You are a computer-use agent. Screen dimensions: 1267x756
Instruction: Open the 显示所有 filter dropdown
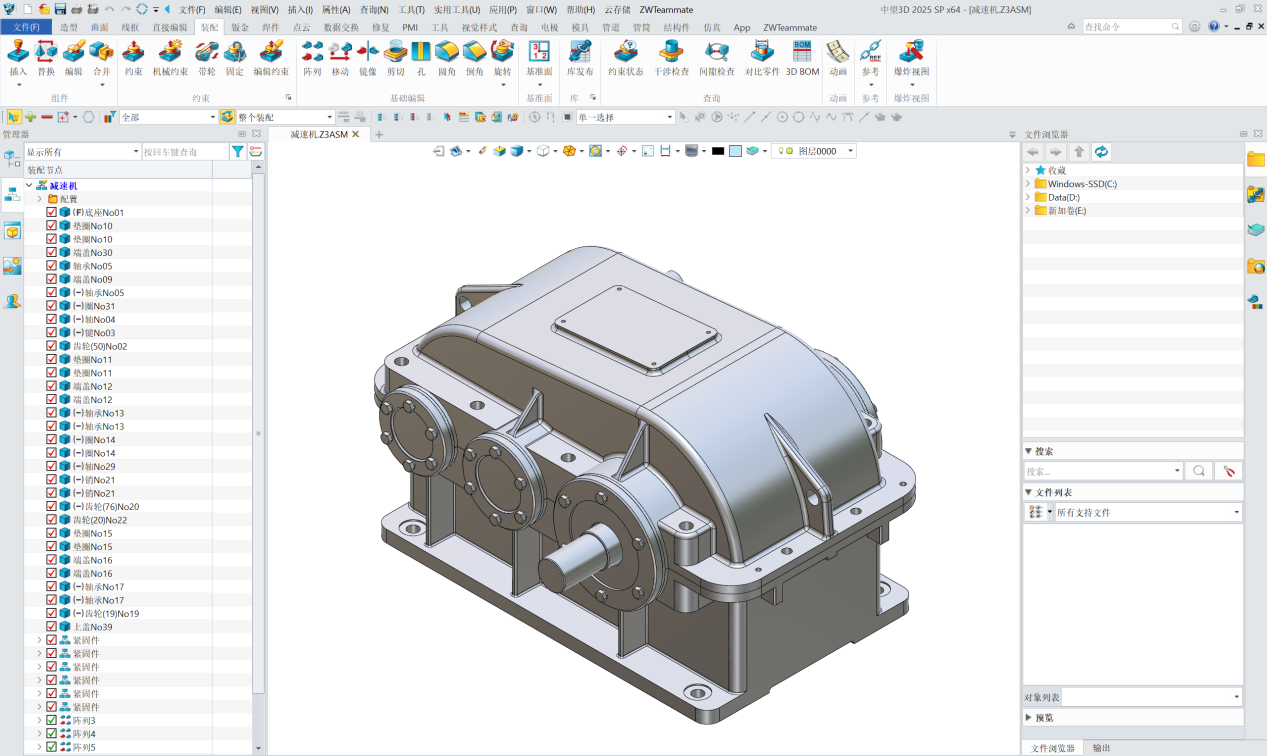(136, 152)
